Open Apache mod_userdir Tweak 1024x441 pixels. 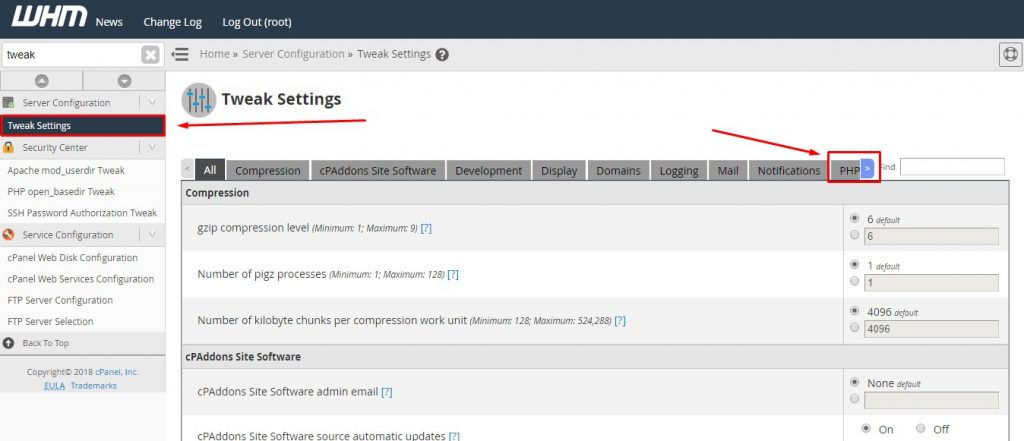pos(66,171)
